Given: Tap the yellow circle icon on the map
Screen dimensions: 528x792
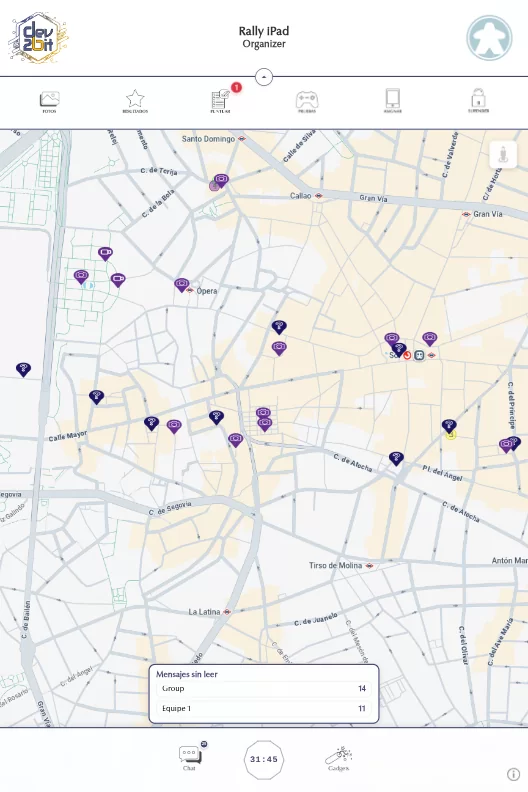Looking at the screenshot, I should 451,435.
